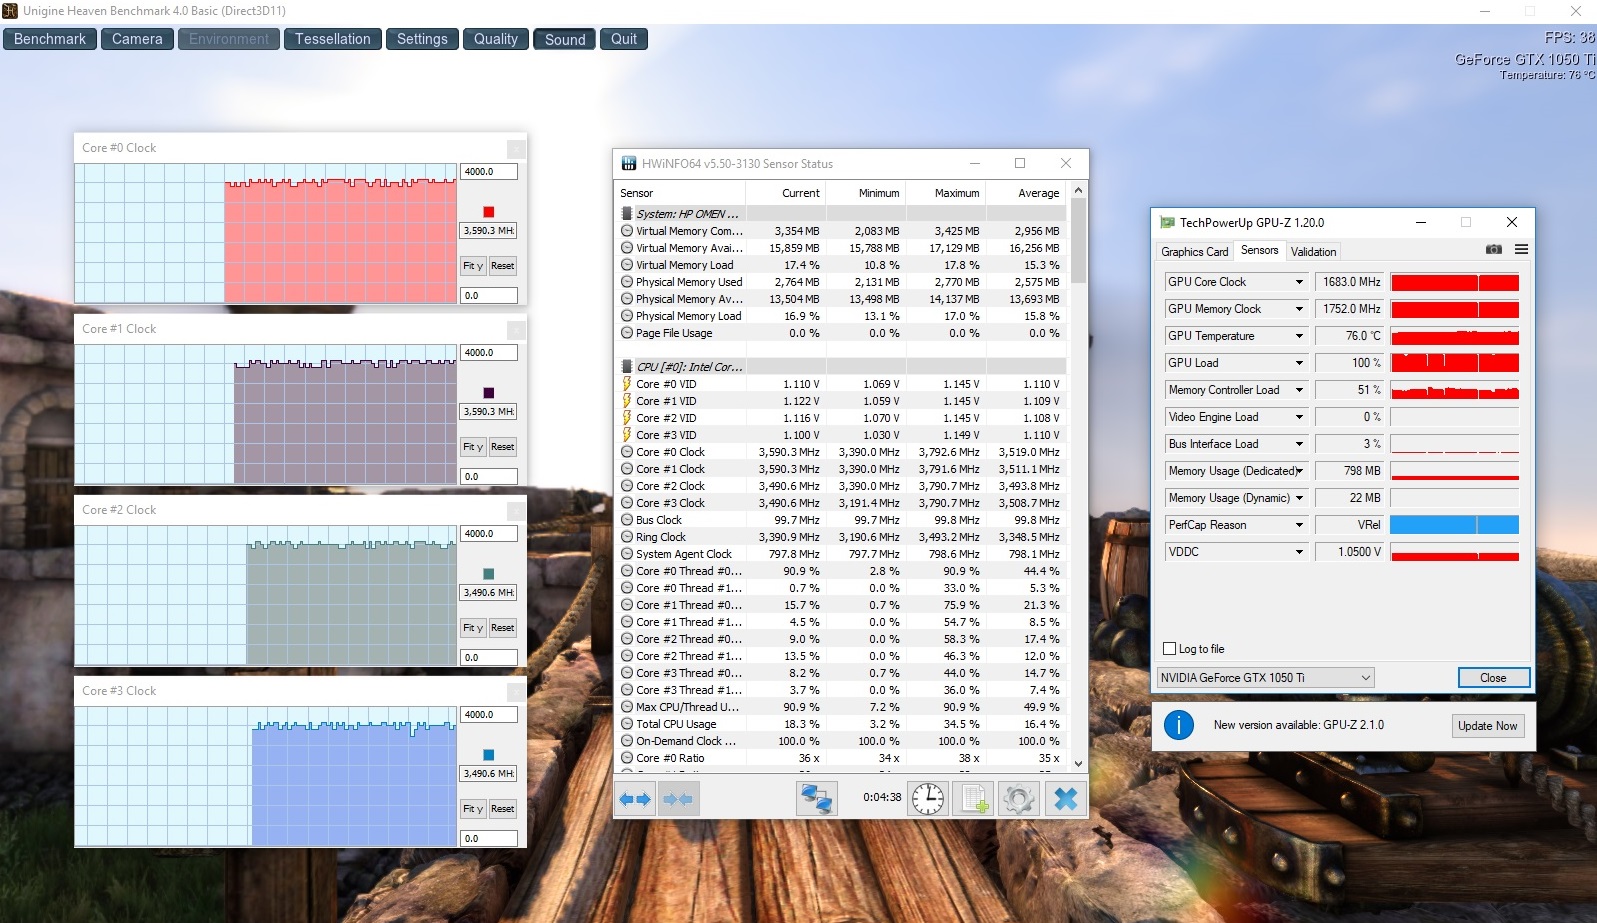Click the chip icon beside CPU [#0]: Intel Cor…
Screen dimensions: 1597x923
(627, 367)
